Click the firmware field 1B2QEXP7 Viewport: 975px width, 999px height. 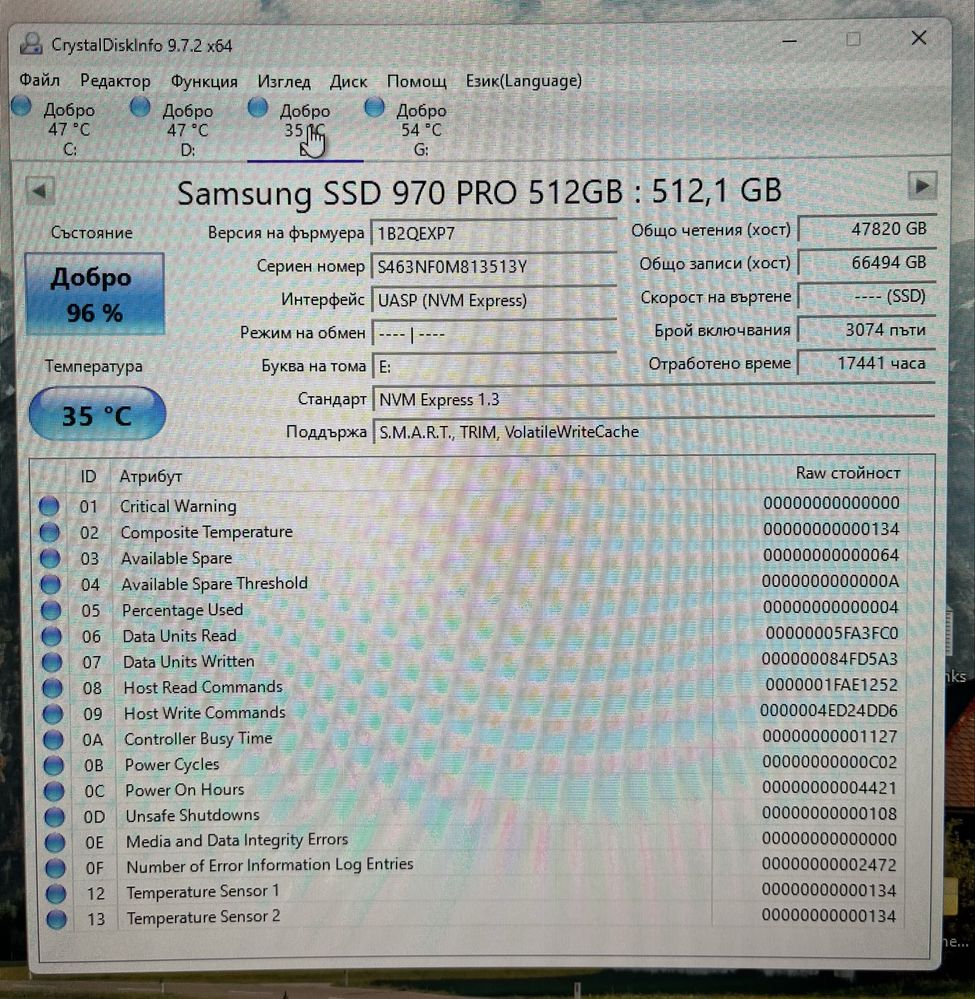493,233
